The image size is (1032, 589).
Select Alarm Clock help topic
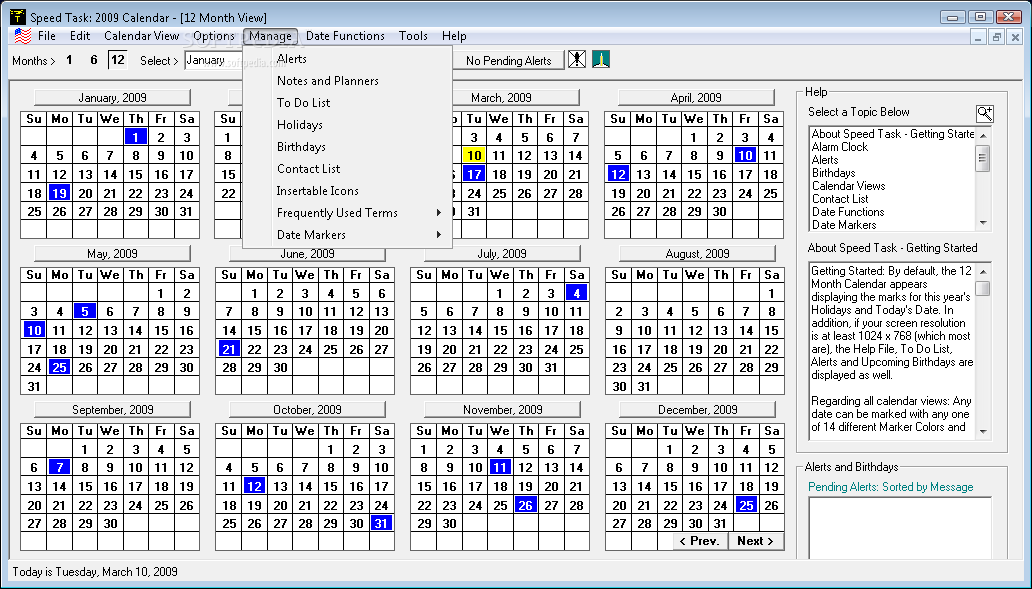point(839,147)
